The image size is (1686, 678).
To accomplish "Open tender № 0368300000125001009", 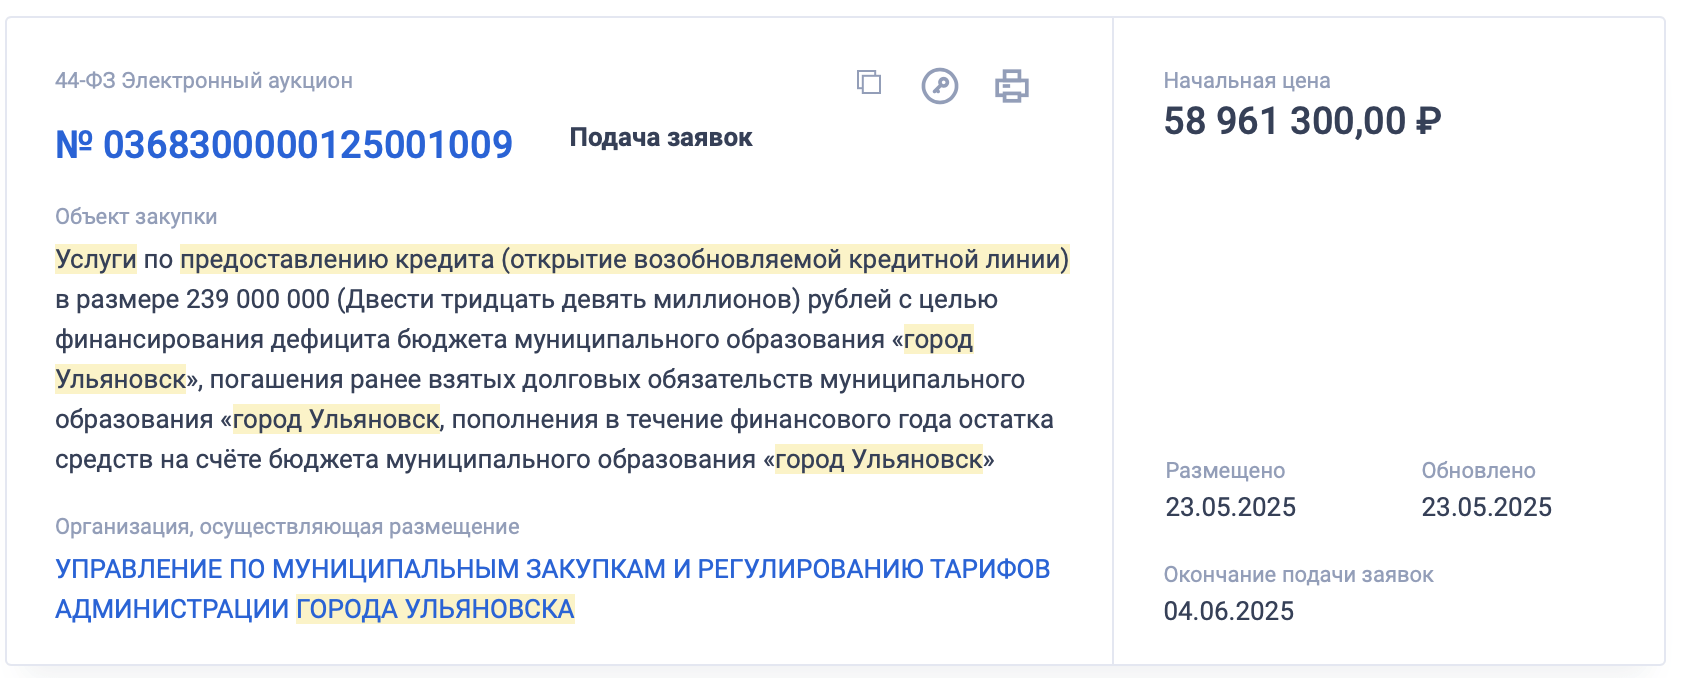I will point(284,145).
